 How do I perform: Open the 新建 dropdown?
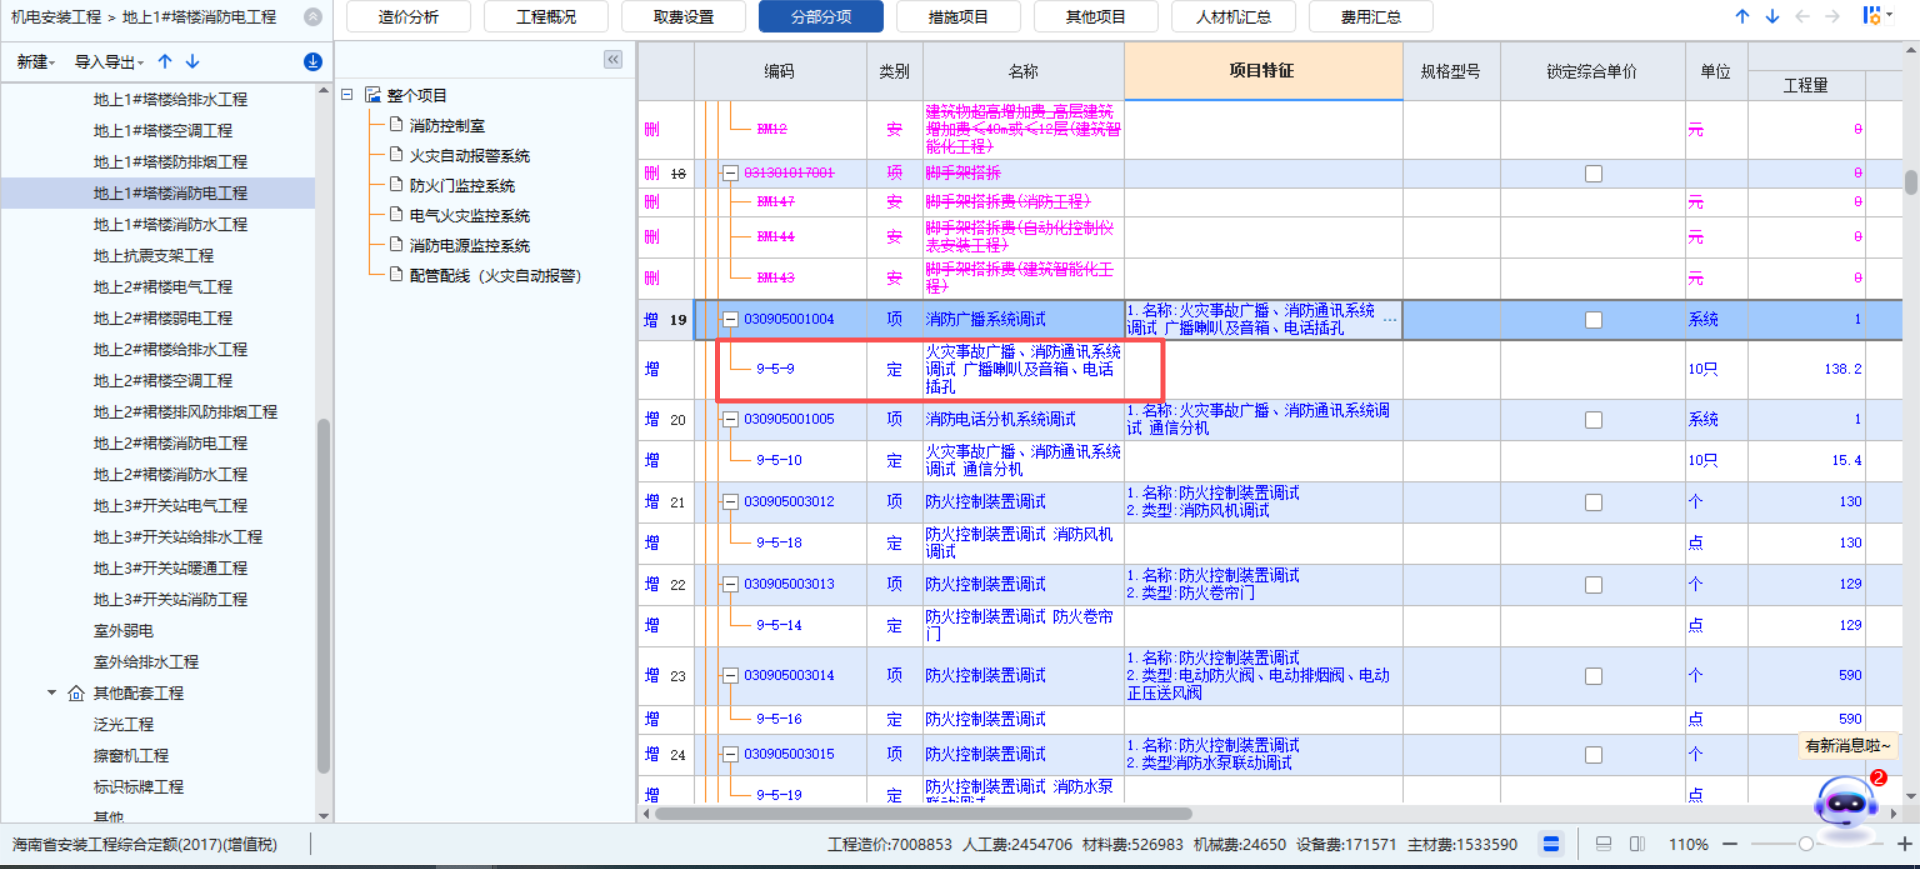pos(36,62)
